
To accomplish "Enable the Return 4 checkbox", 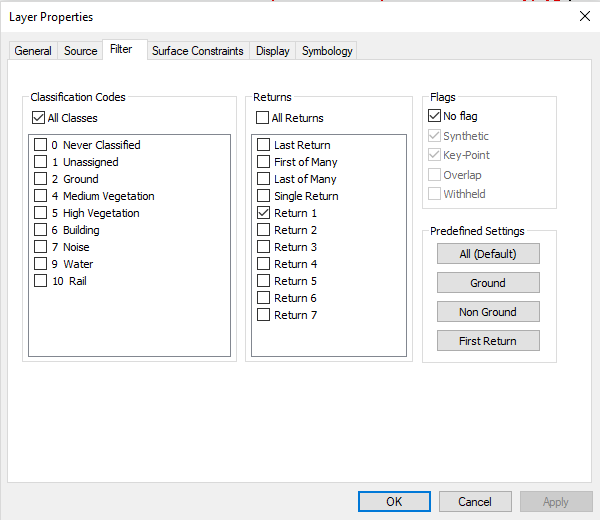I will pyautogui.click(x=263, y=264).
